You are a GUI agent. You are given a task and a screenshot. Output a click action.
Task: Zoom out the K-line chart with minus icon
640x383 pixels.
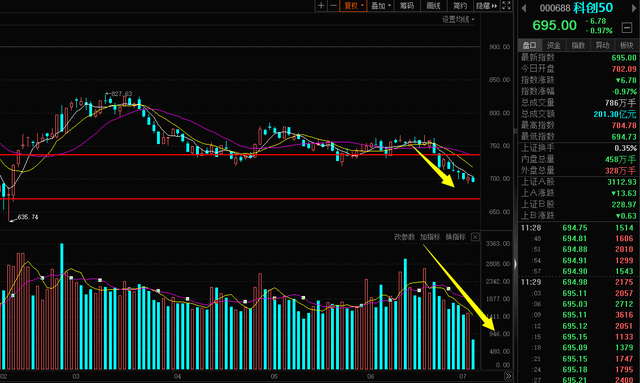[333, 6]
